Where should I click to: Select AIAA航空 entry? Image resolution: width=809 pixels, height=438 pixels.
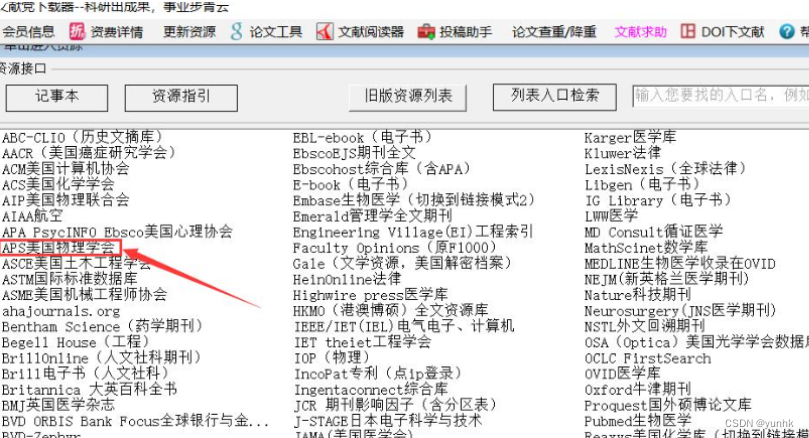(32, 216)
